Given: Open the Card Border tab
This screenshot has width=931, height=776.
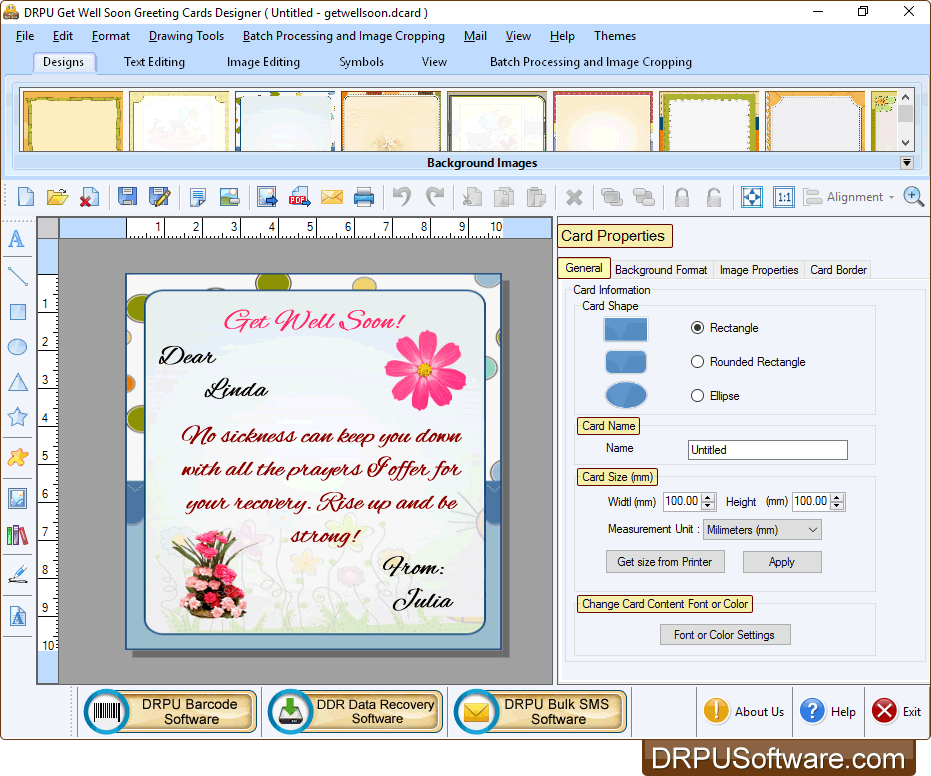Looking at the screenshot, I should click(x=838, y=270).
